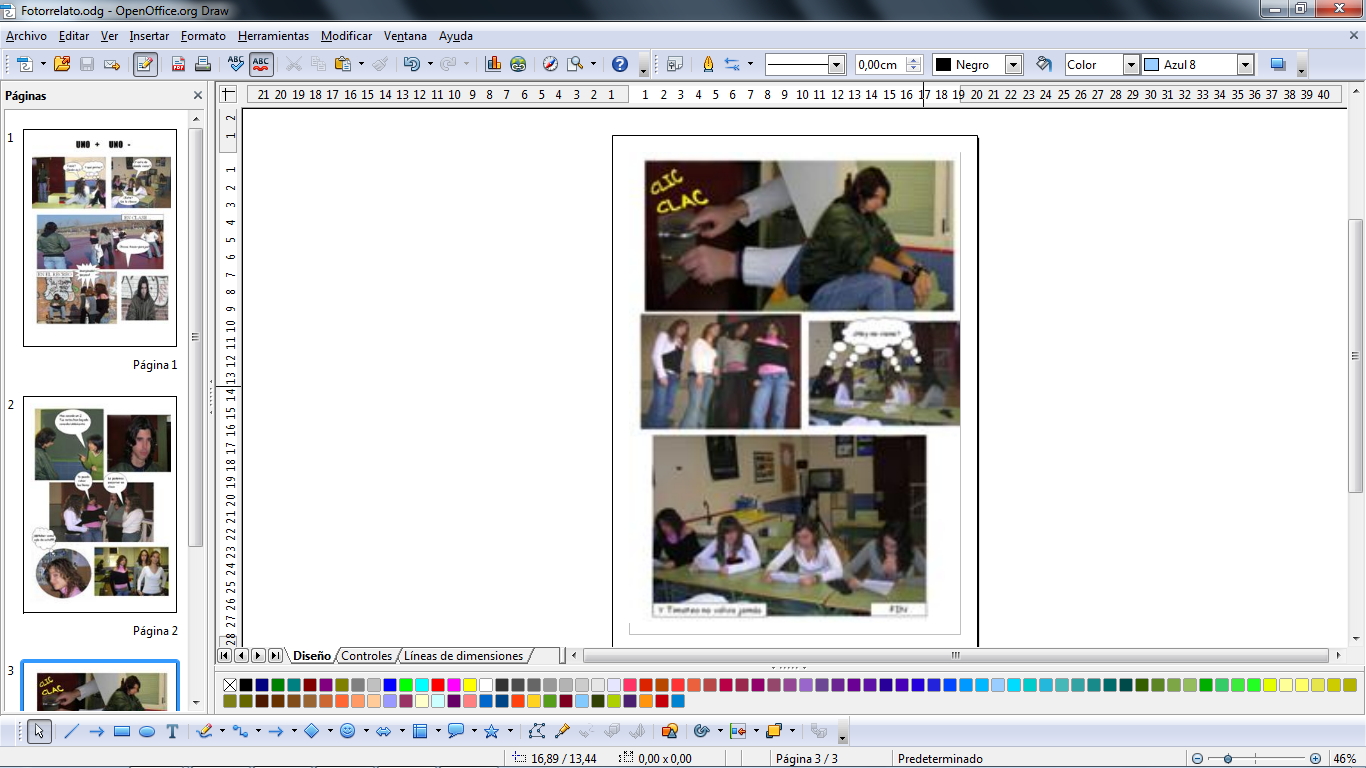Close the Páginas panel
Screen dimensions: 1366x768
pyautogui.click(x=198, y=96)
